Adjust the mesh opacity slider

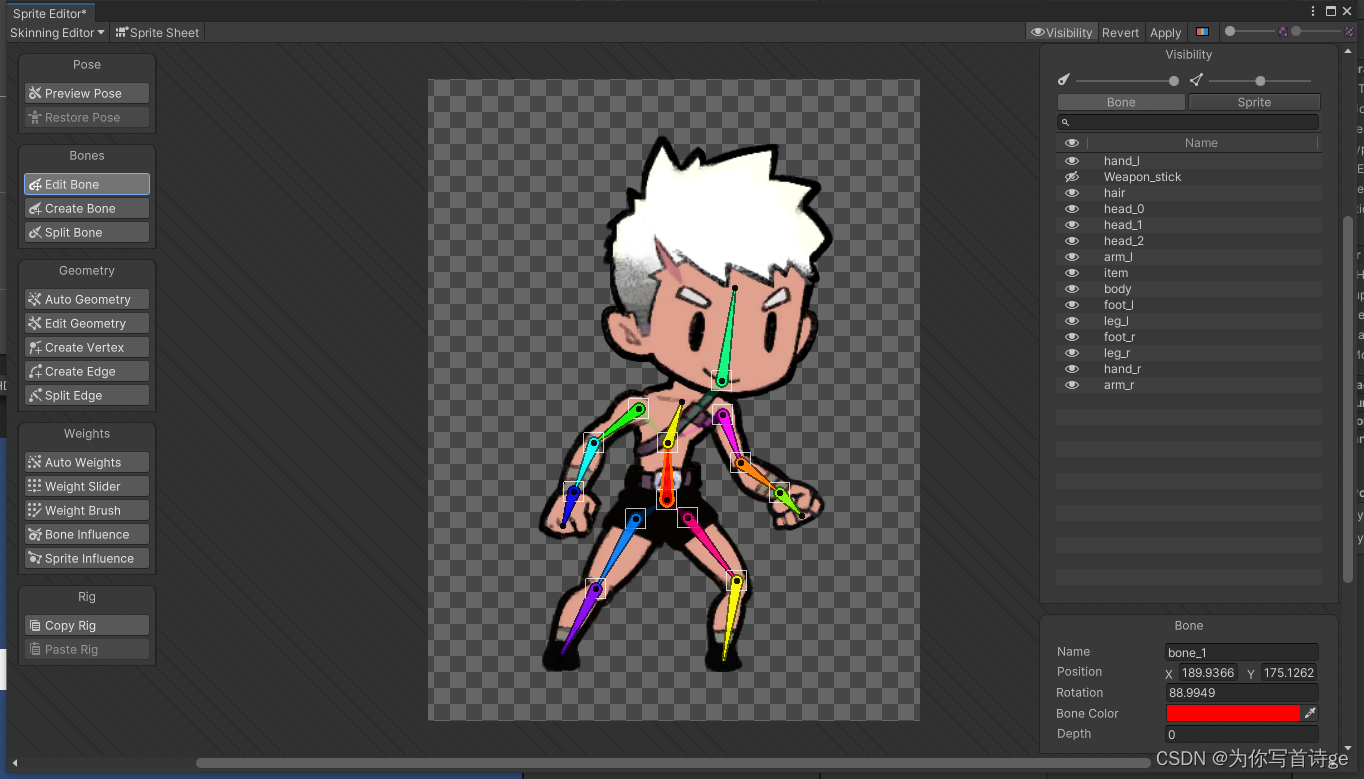[x=1260, y=80]
